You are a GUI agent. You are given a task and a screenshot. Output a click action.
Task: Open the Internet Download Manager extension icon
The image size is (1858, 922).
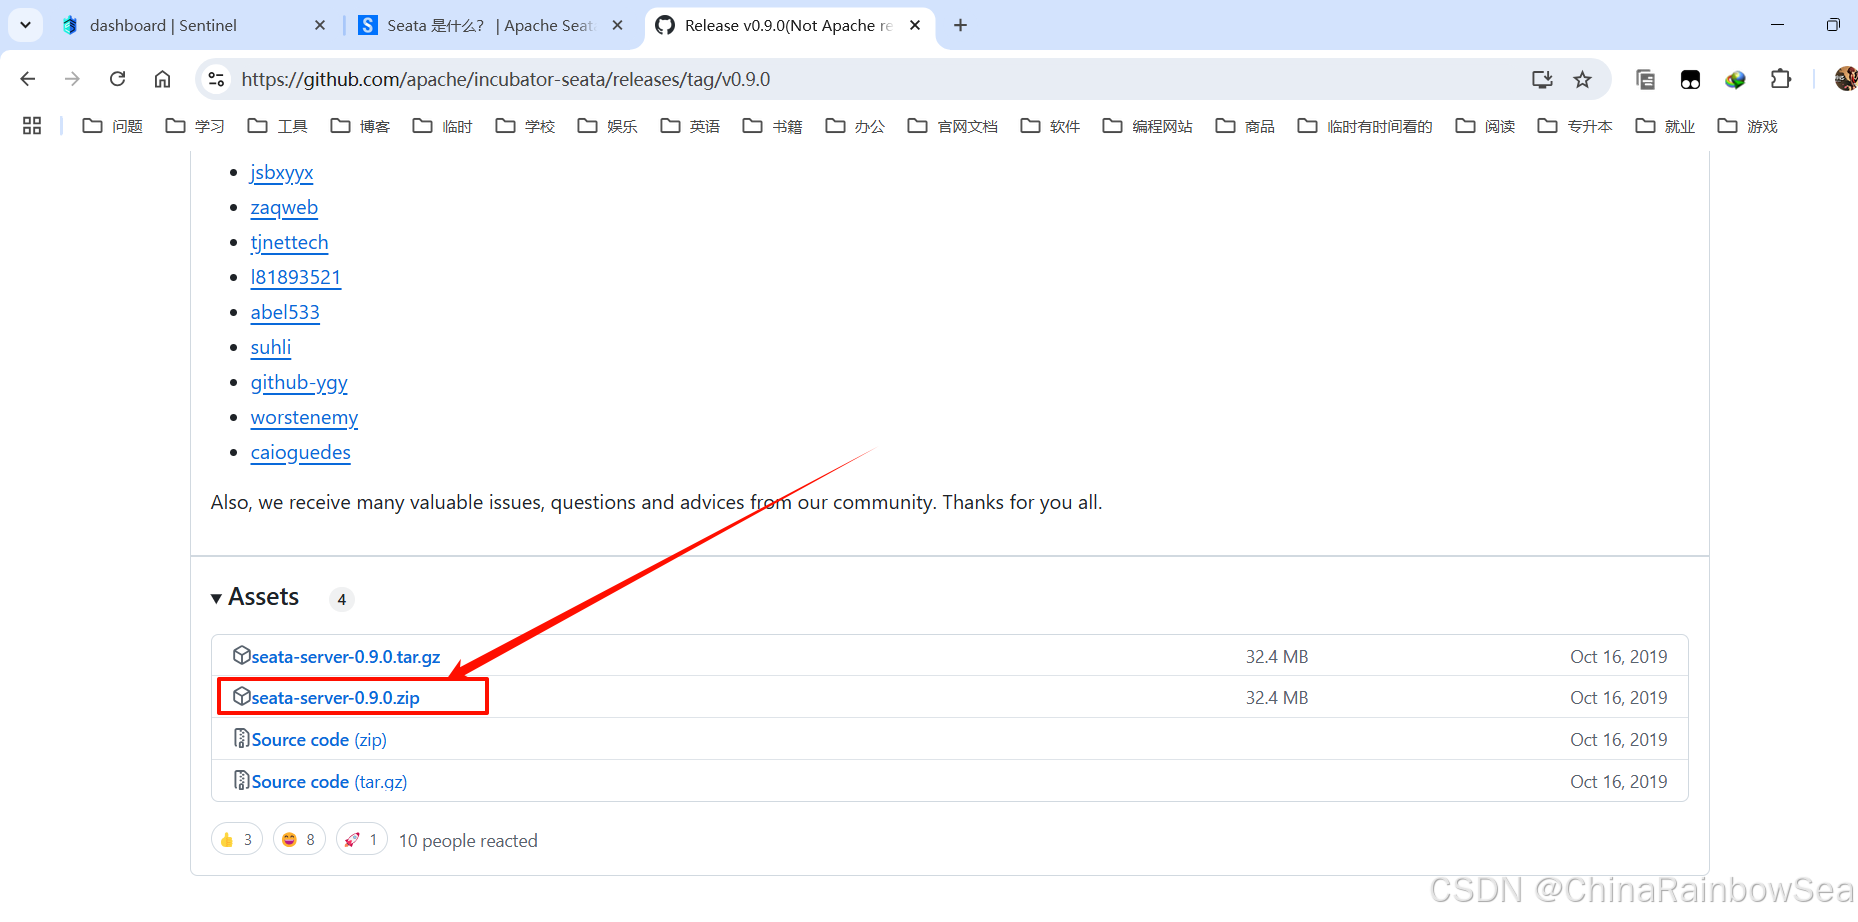click(x=1735, y=79)
